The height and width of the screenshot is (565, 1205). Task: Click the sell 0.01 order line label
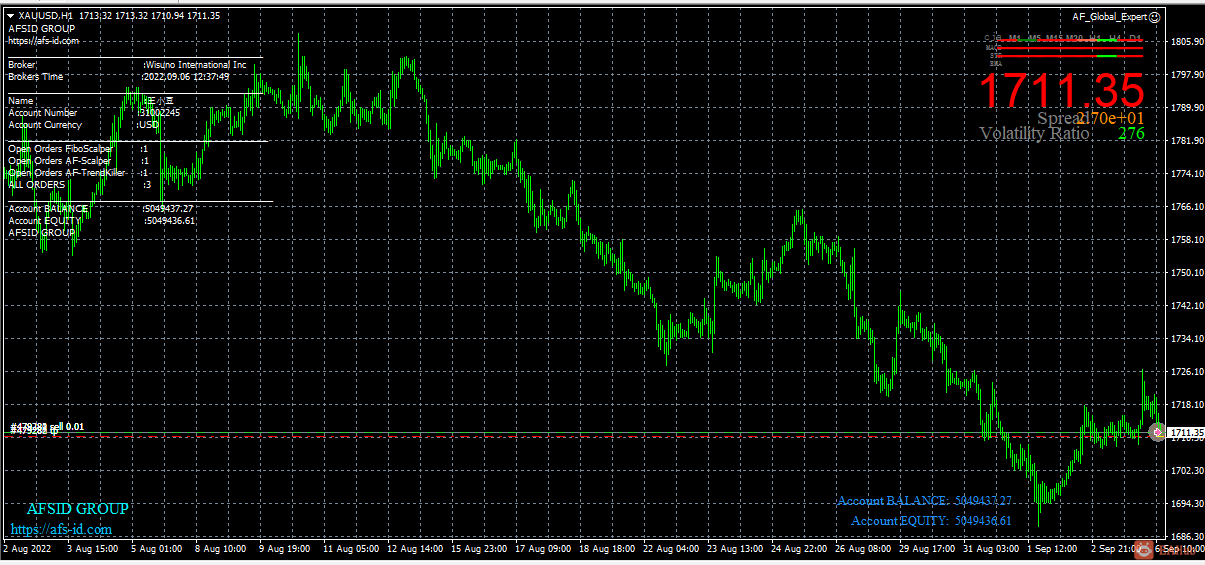point(46,427)
